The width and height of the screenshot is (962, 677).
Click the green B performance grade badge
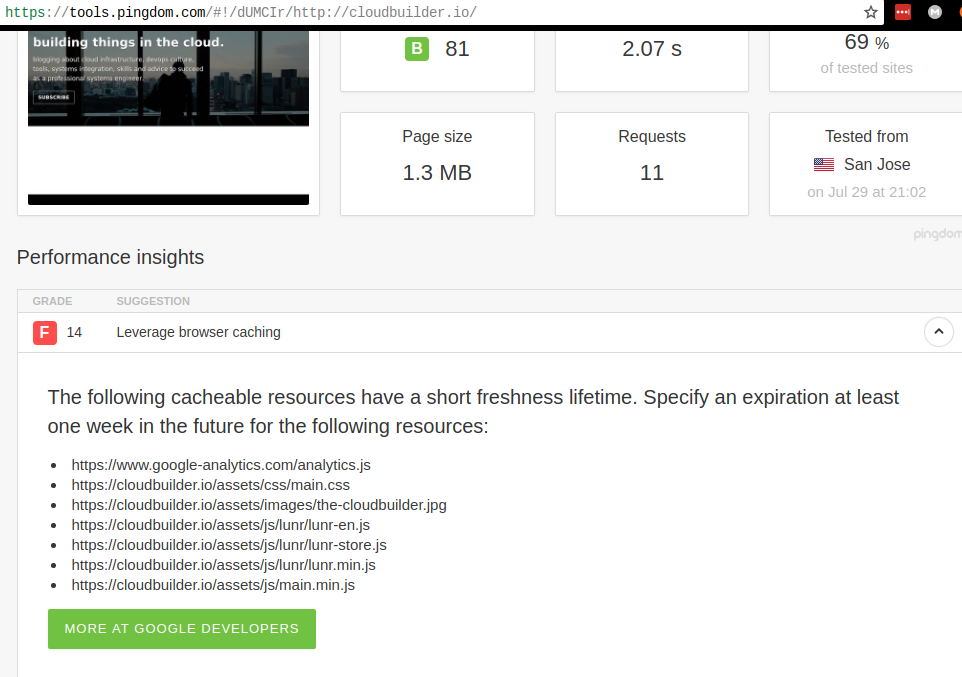(x=417, y=48)
